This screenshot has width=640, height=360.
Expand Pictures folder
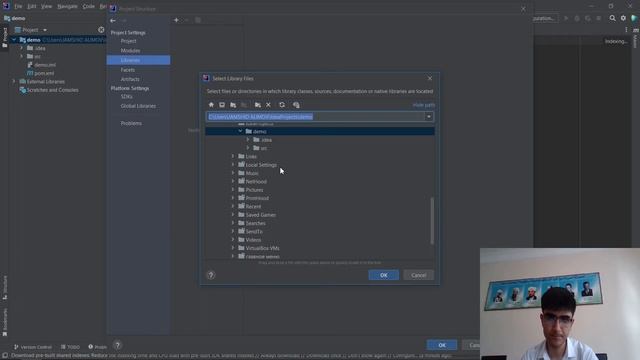point(233,190)
